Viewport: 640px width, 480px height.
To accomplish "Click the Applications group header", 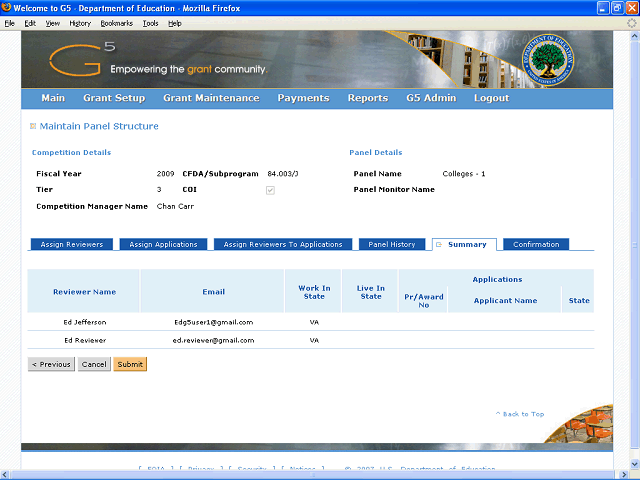I will (498, 280).
